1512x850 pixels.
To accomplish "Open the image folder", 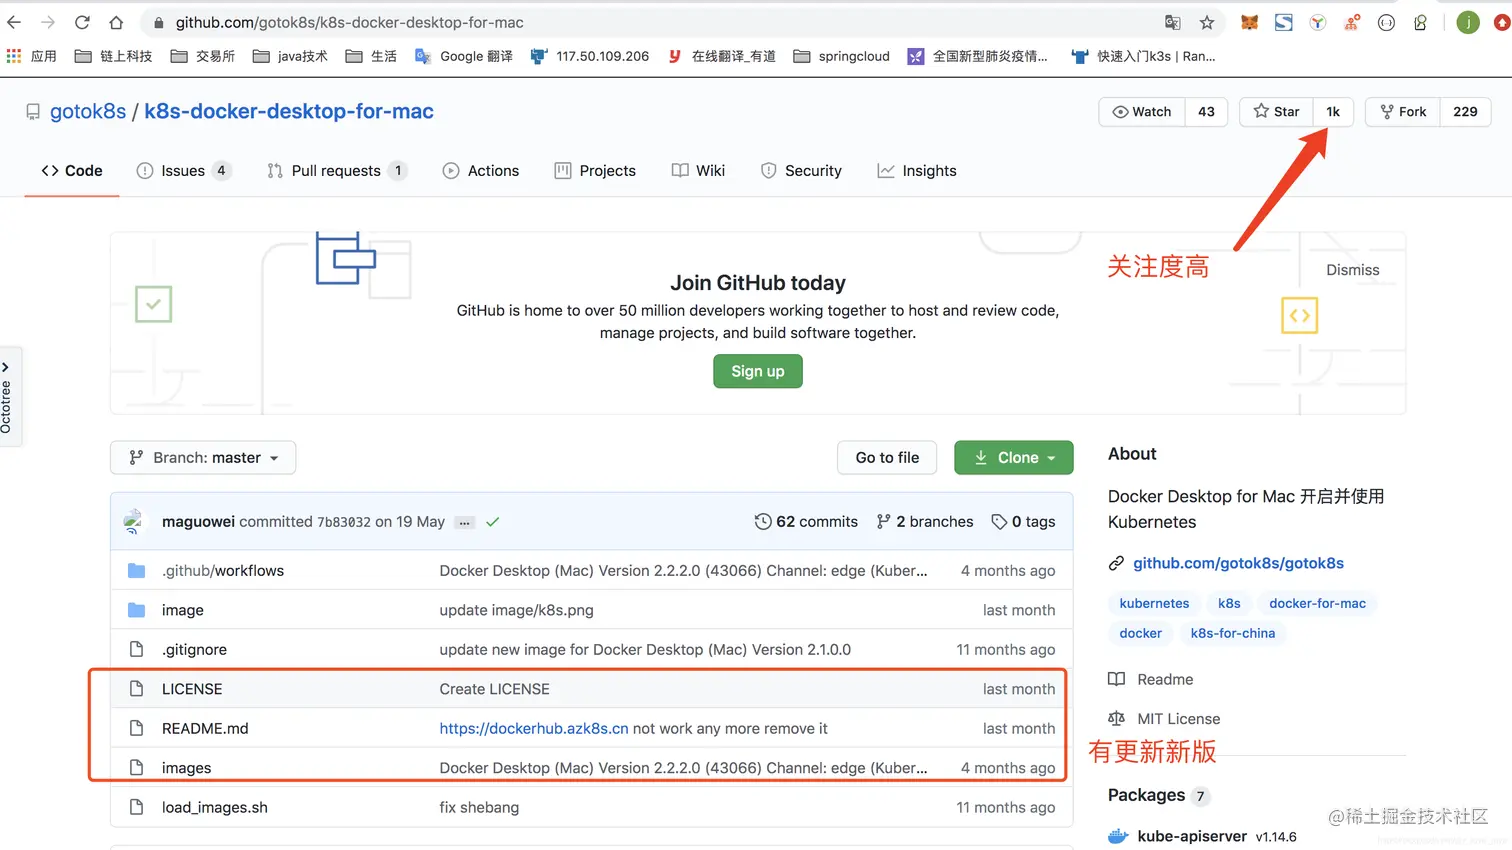I will (183, 610).
